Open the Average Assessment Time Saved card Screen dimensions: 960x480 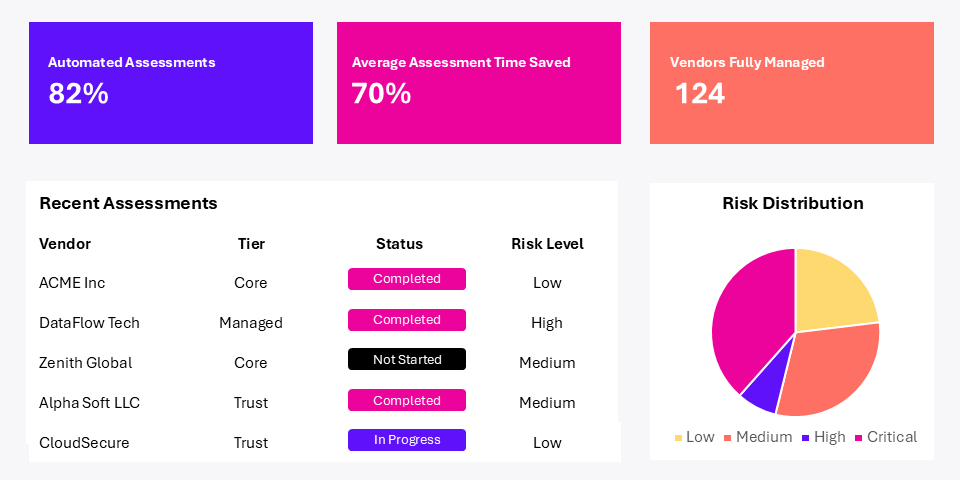478,83
